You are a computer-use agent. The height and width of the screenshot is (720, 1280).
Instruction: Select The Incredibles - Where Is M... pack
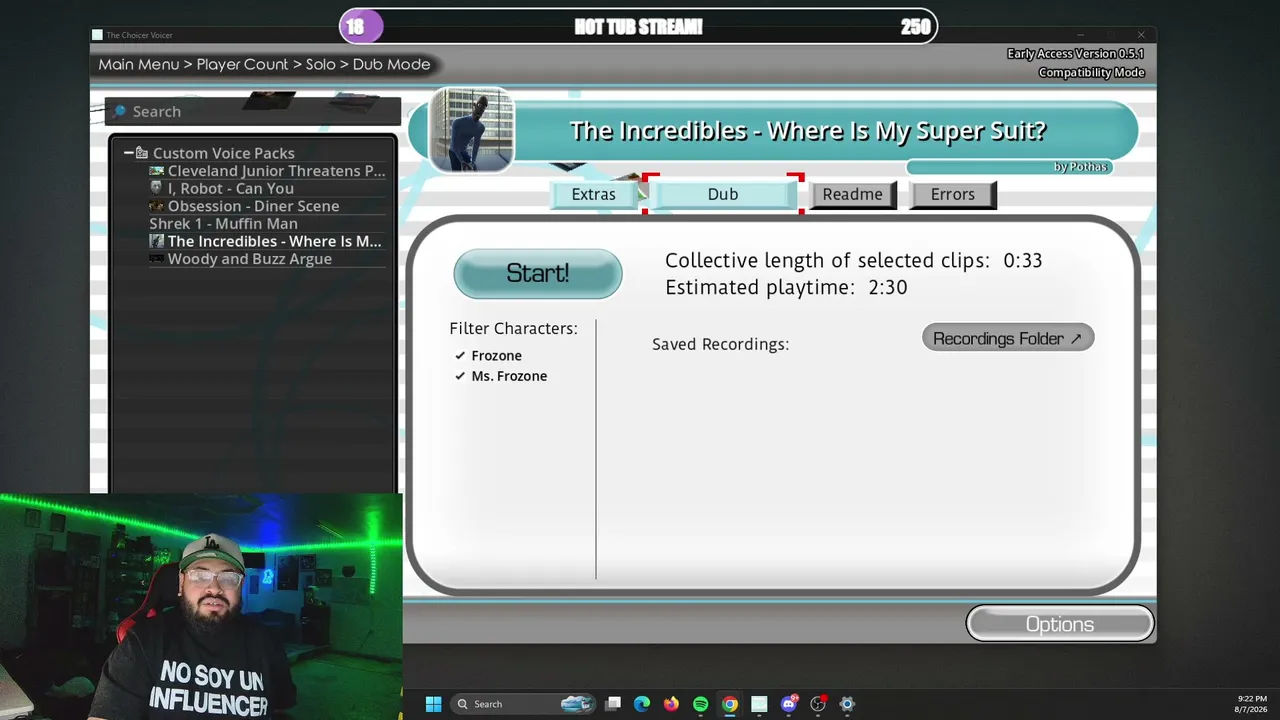[266, 241]
